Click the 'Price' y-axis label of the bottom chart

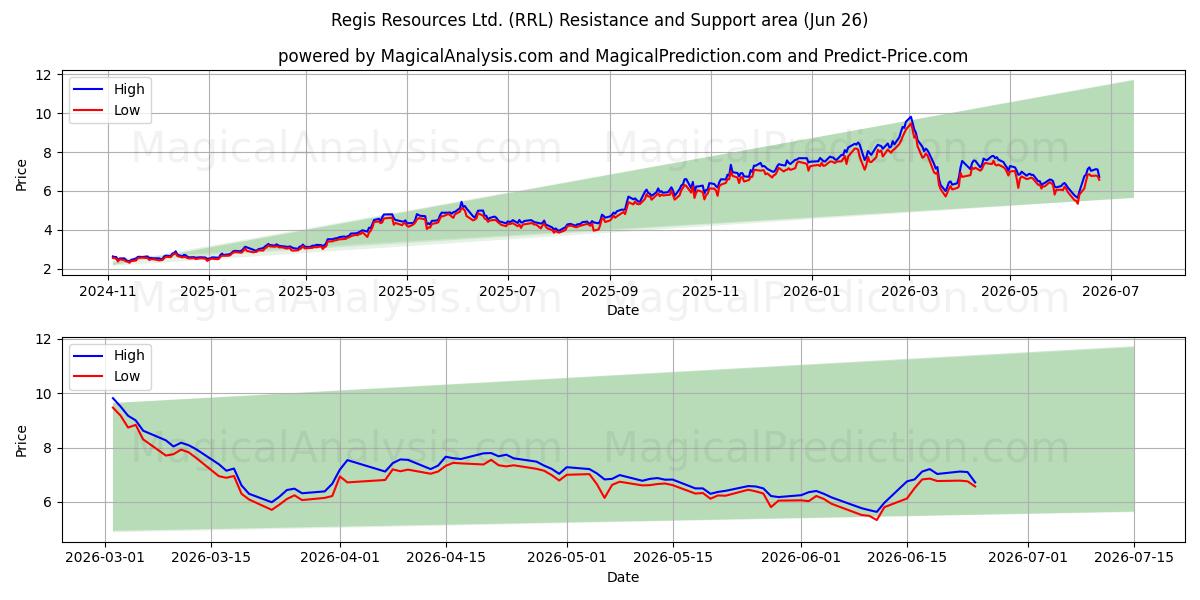(22, 438)
